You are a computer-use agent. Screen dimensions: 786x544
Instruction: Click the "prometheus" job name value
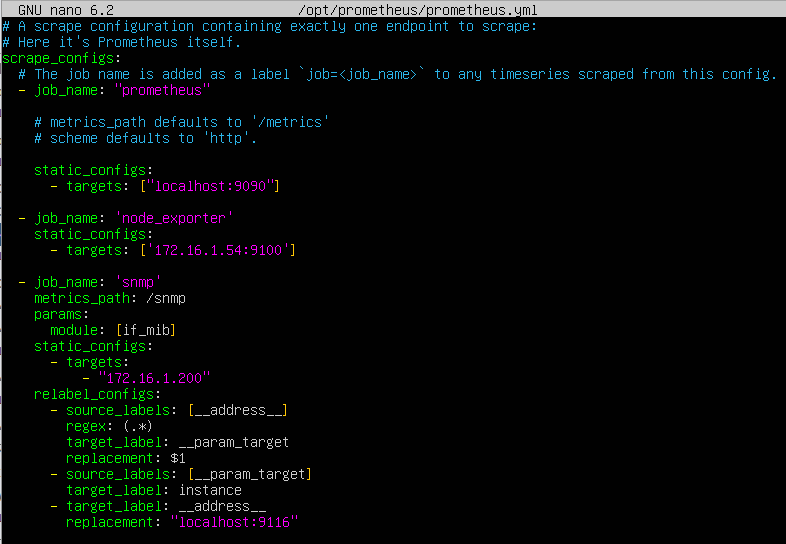click(x=162, y=90)
